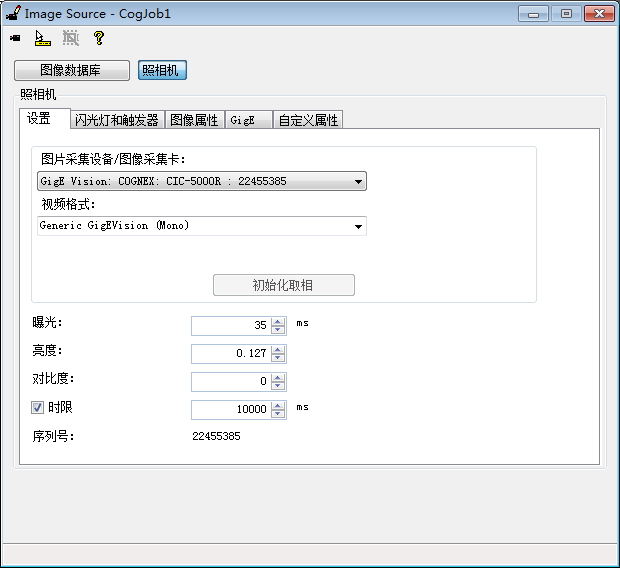This screenshot has width=620, height=568.
Task: Increase 对比度 contrast with the up arrow
Action: (278, 378)
